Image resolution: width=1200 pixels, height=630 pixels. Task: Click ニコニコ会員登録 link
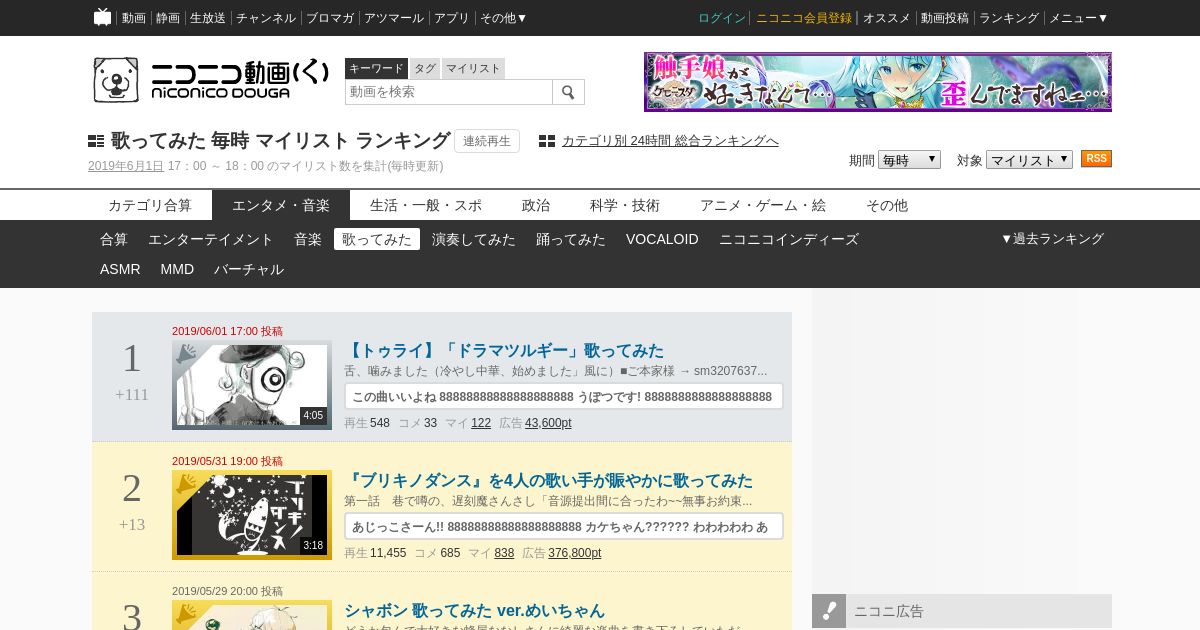tap(804, 18)
